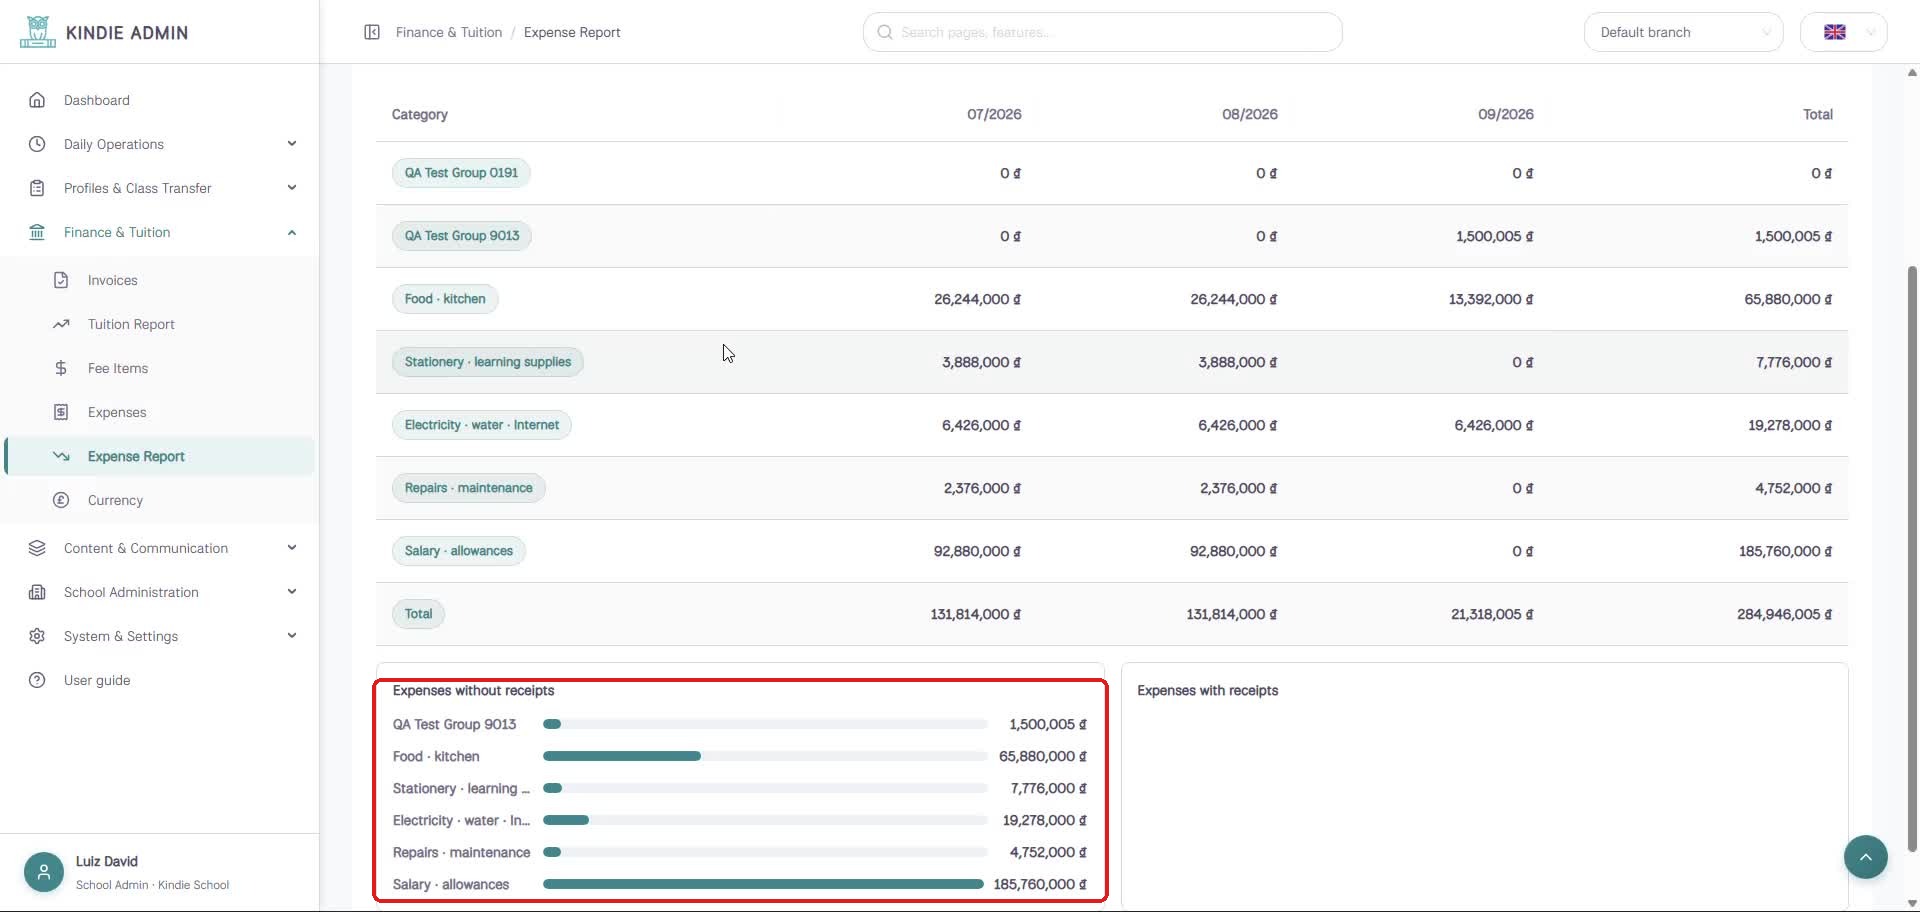Click the Invoices document icon

pos(61,280)
